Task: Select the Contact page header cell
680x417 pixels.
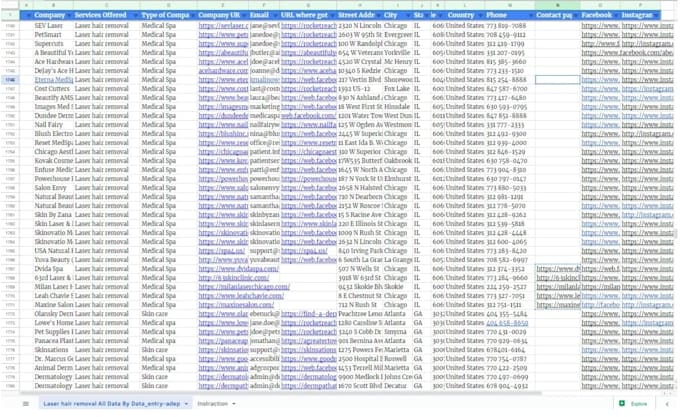Action: 558,15
